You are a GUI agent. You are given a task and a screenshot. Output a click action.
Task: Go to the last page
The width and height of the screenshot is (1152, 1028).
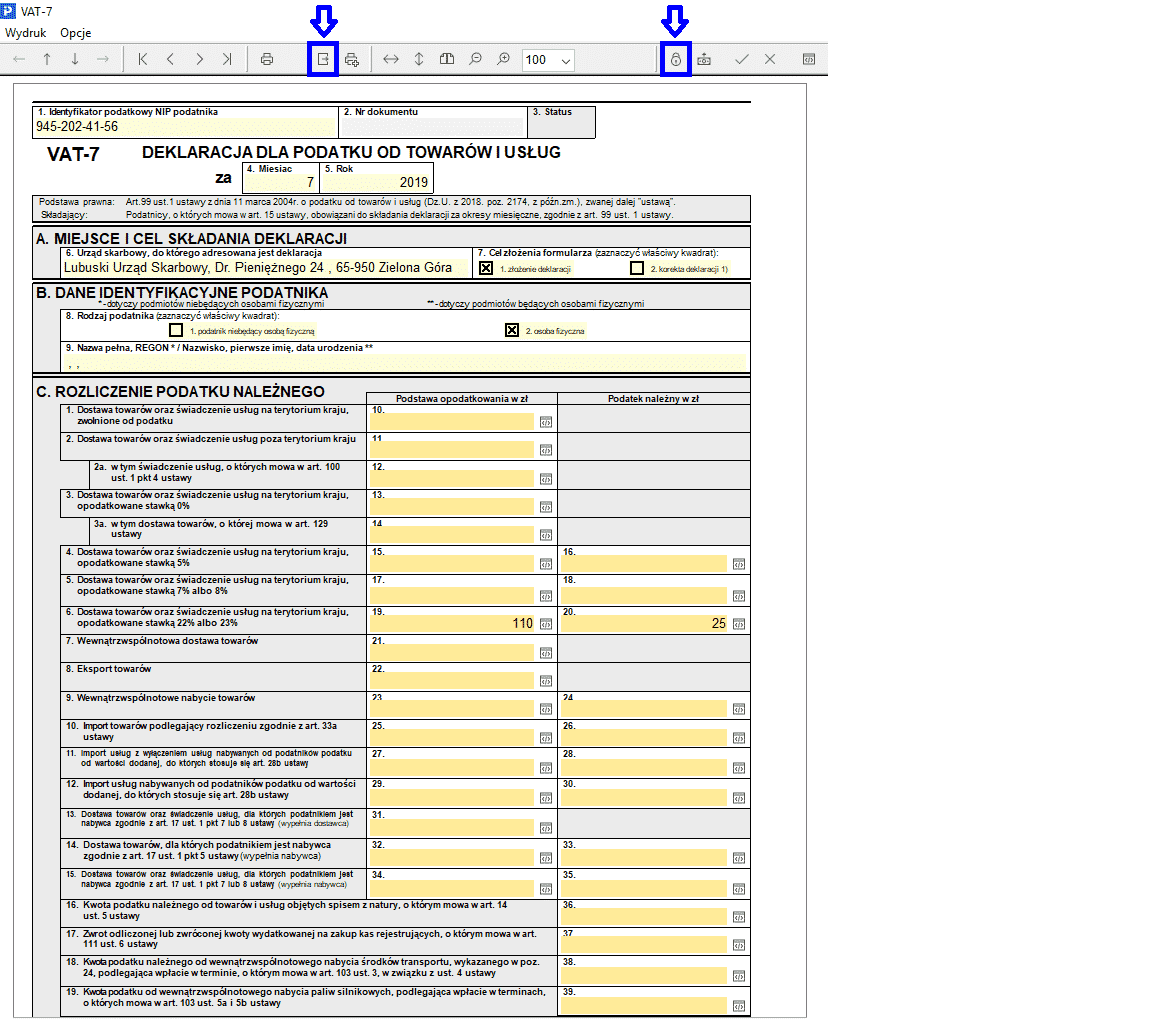227,59
